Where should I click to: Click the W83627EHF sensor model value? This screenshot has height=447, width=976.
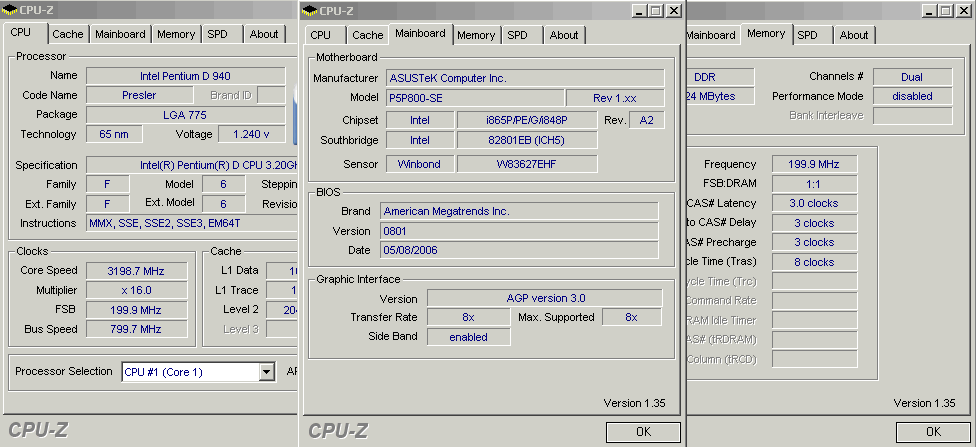(x=527, y=164)
